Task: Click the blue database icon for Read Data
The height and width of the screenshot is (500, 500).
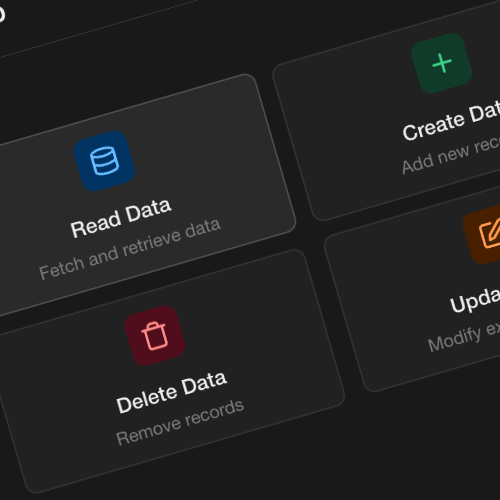Action: pos(104,161)
